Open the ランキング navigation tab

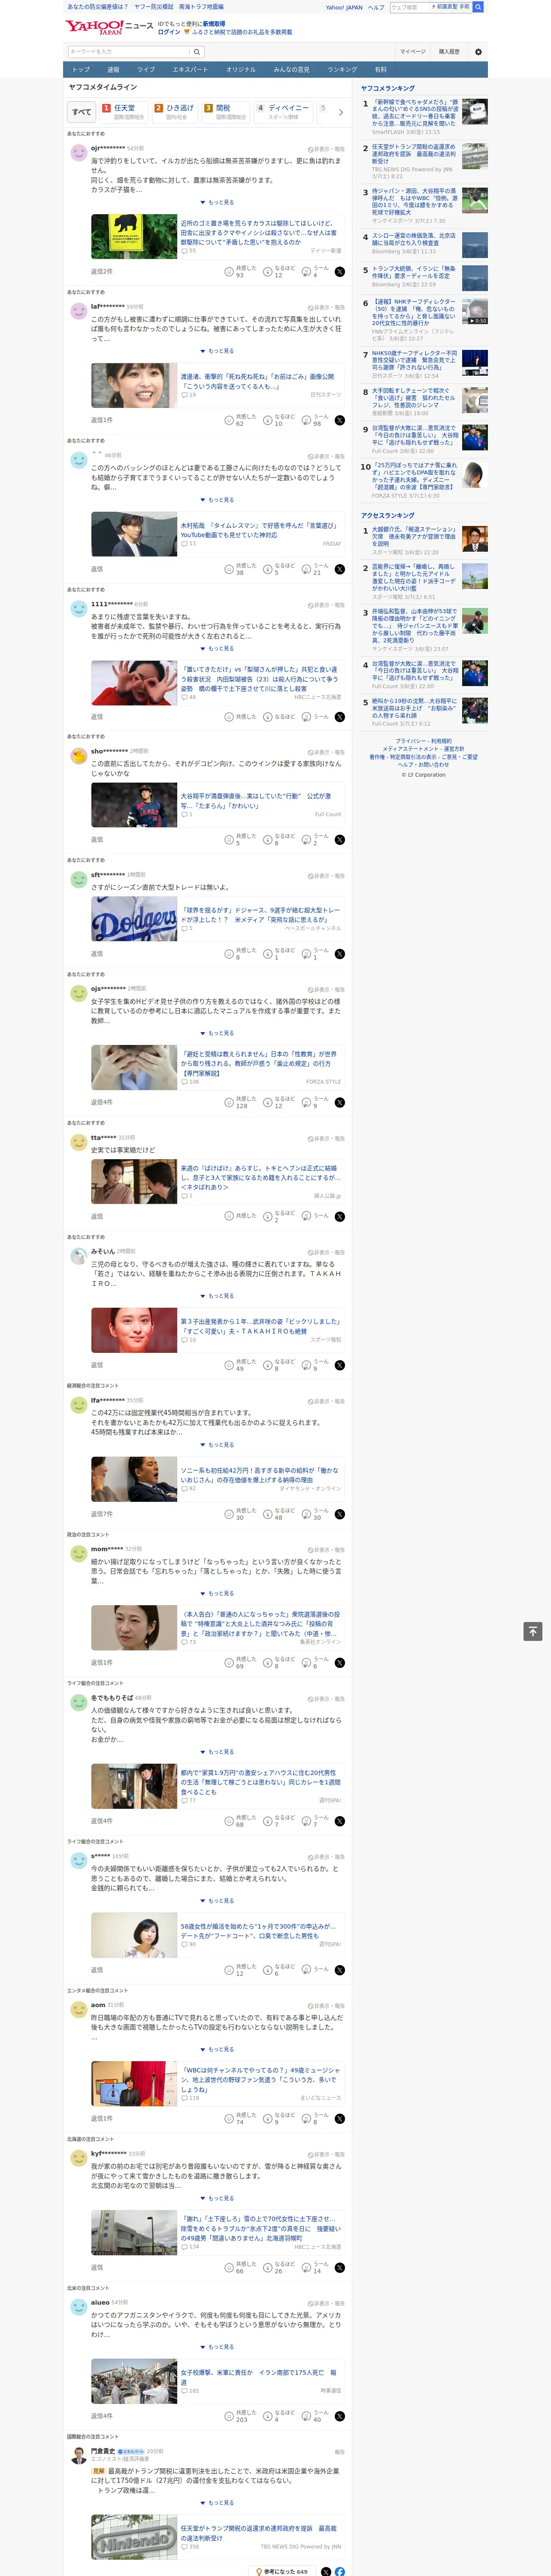342,69
